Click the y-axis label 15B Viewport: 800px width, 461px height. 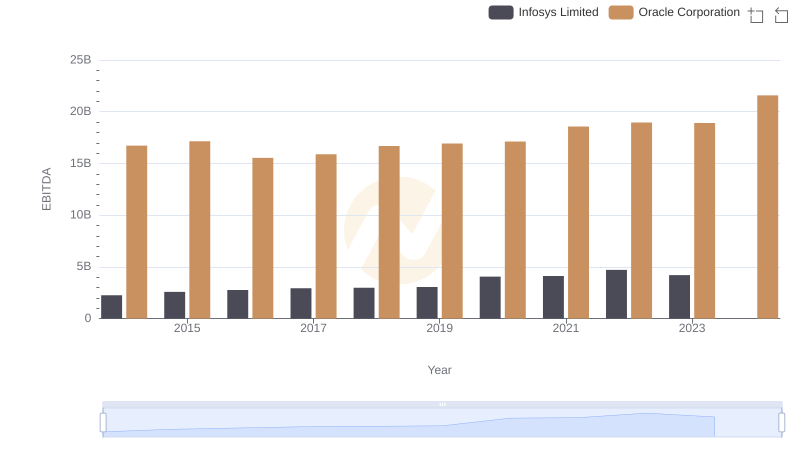tap(81, 163)
